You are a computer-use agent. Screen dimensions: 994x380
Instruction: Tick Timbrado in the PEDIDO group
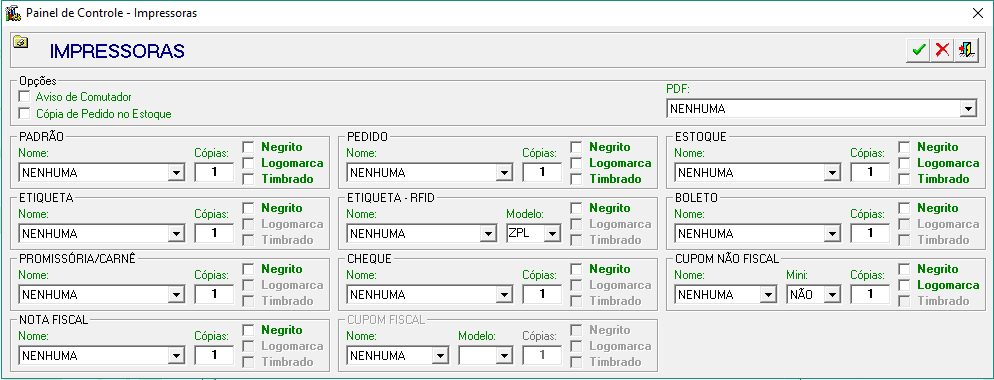576,179
